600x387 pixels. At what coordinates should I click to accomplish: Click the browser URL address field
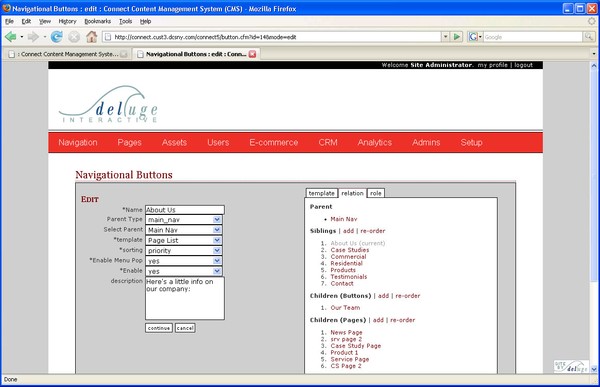272,37
